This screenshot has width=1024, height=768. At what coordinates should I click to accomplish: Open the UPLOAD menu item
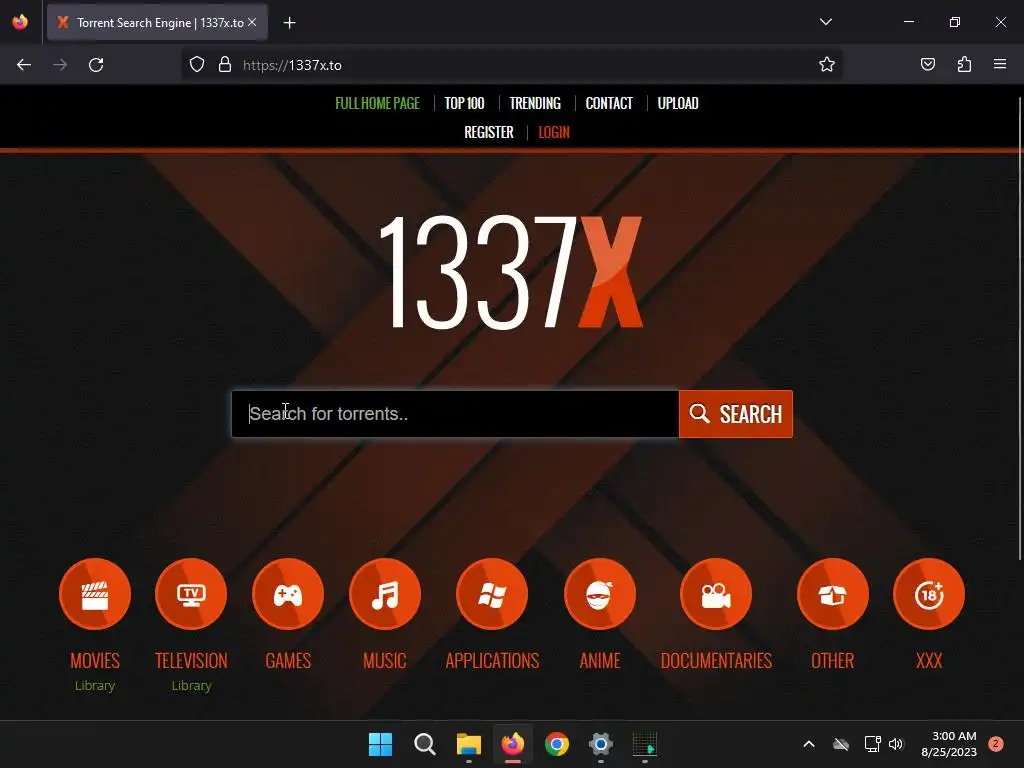click(x=678, y=103)
